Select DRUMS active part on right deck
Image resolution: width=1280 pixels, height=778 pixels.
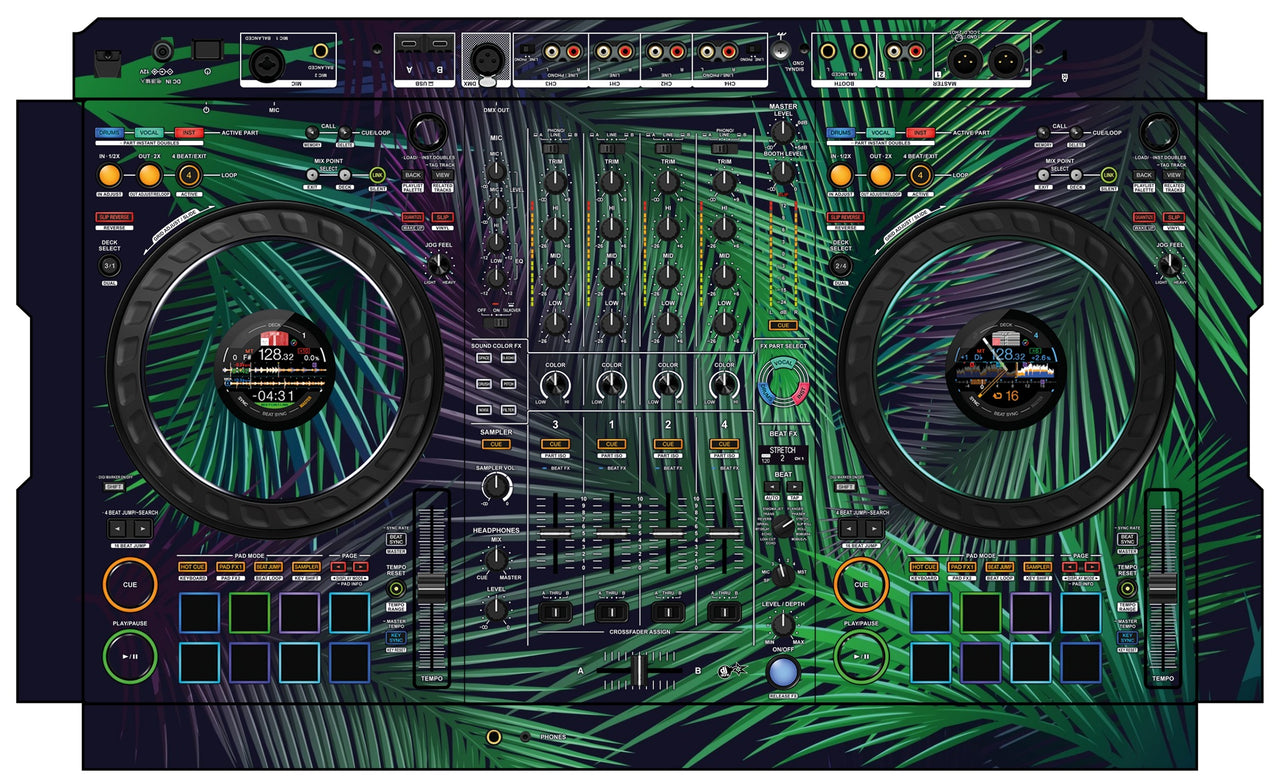click(841, 132)
